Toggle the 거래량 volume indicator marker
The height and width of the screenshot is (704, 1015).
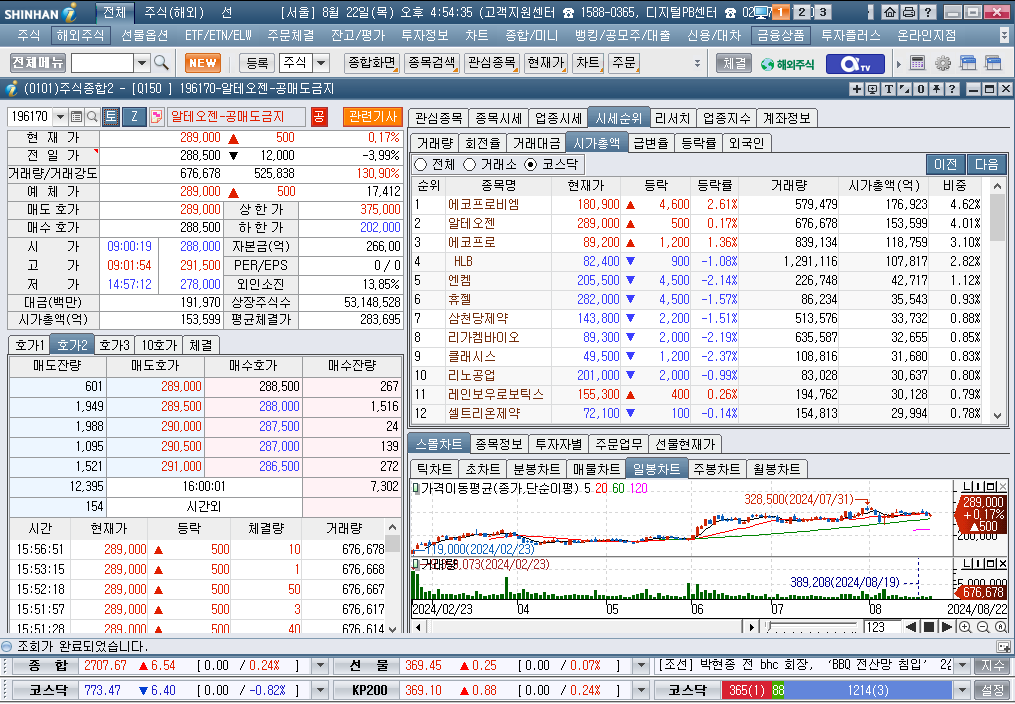pyautogui.click(x=416, y=564)
